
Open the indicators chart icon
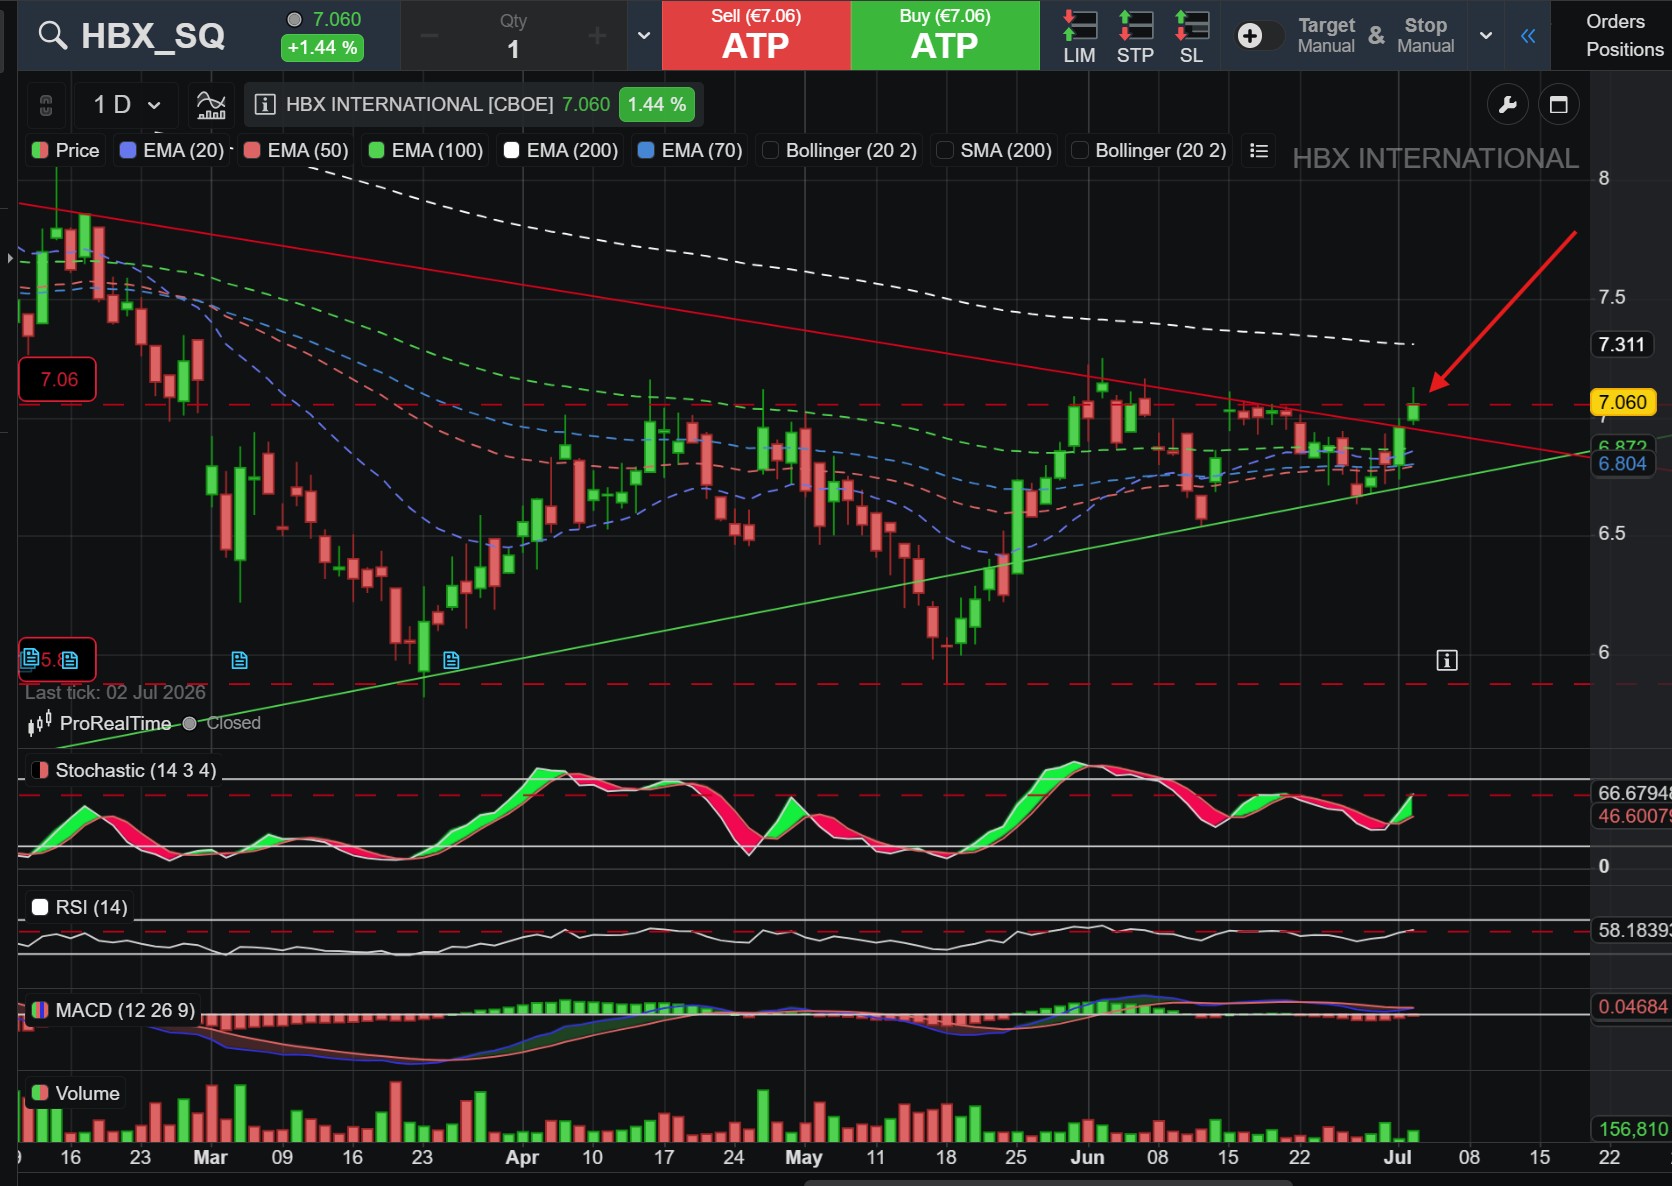[x=211, y=104]
